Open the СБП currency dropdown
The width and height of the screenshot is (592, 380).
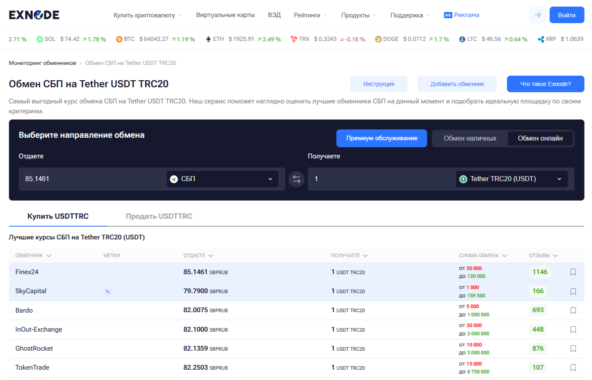222,179
